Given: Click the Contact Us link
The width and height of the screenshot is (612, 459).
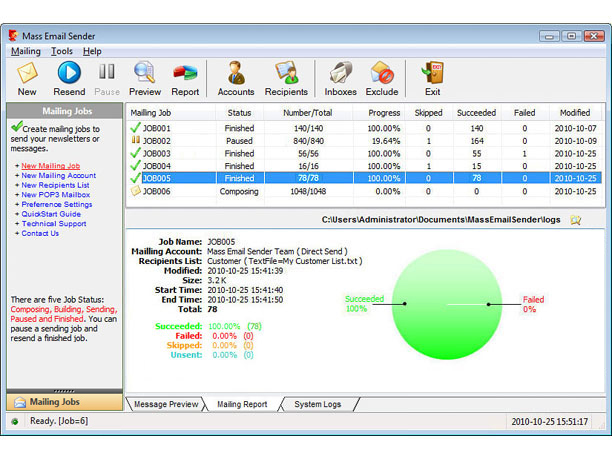Looking at the screenshot, I should [x=40, y=233].
